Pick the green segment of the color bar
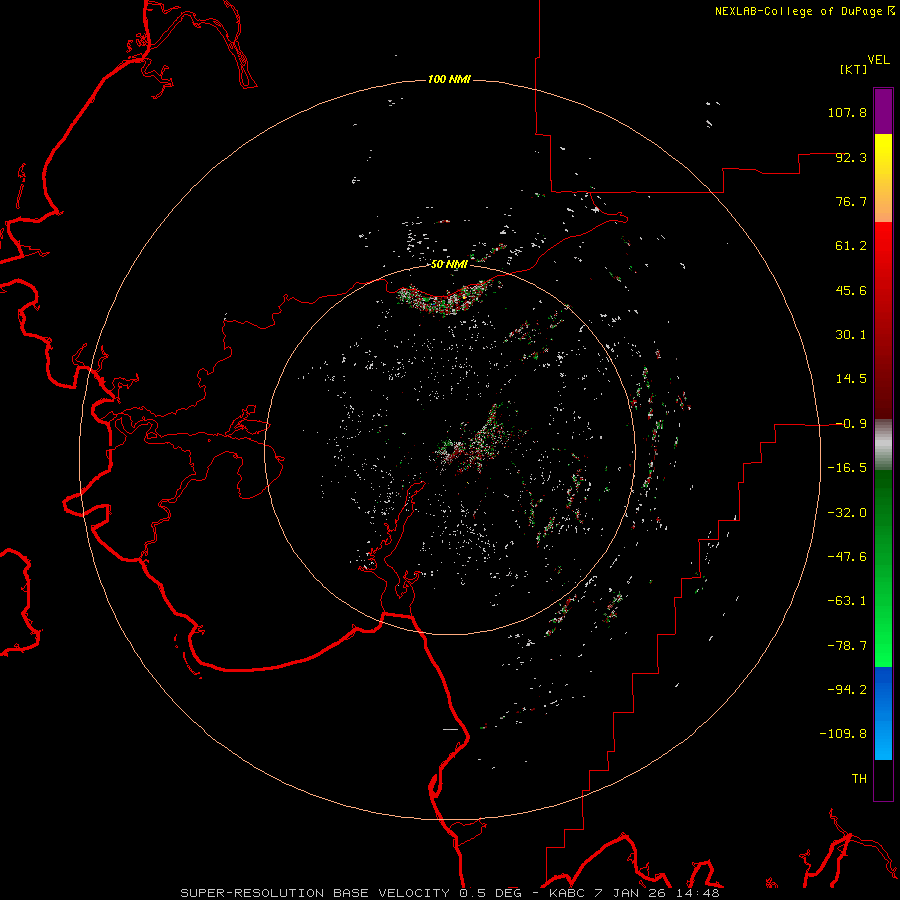Viewport: 900px width, 900px height. (883, 568)
